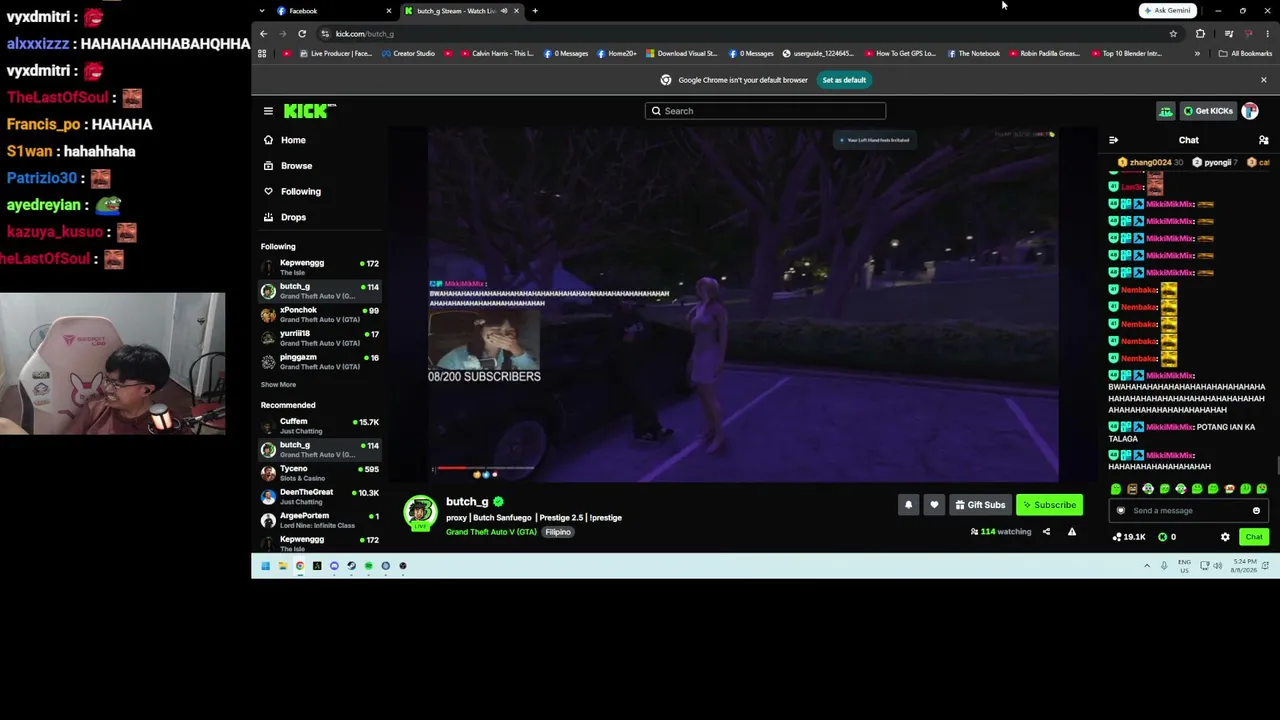Open Chrome extensions puzzle icon
Screen dimensions: 1280x720
point(1200,34)
